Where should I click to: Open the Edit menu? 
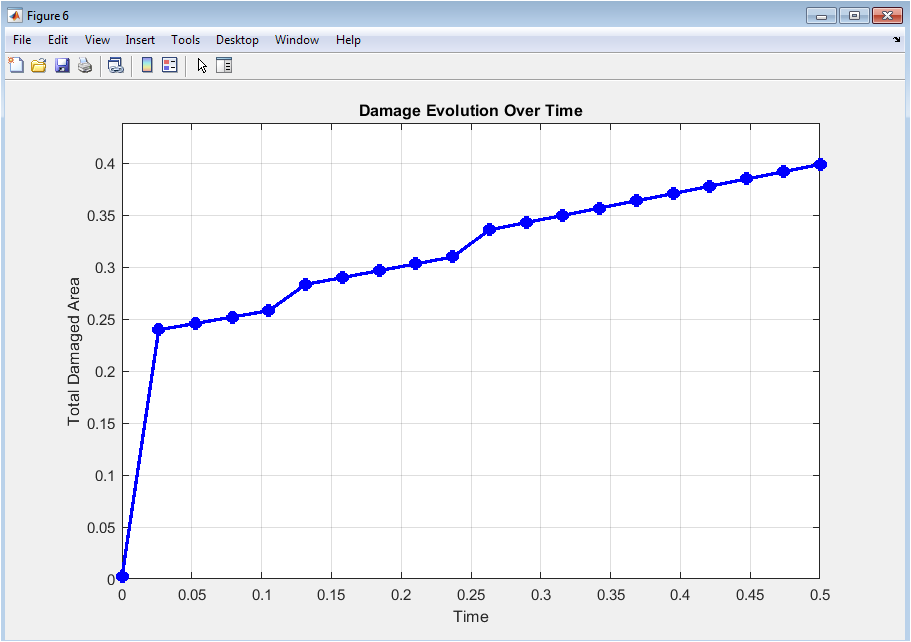point(58,40)
